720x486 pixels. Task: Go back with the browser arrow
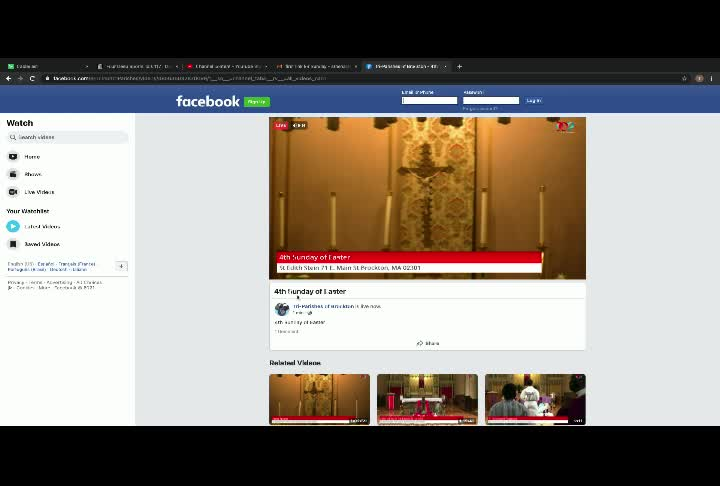pyautogui.click(x=8, y=79)
